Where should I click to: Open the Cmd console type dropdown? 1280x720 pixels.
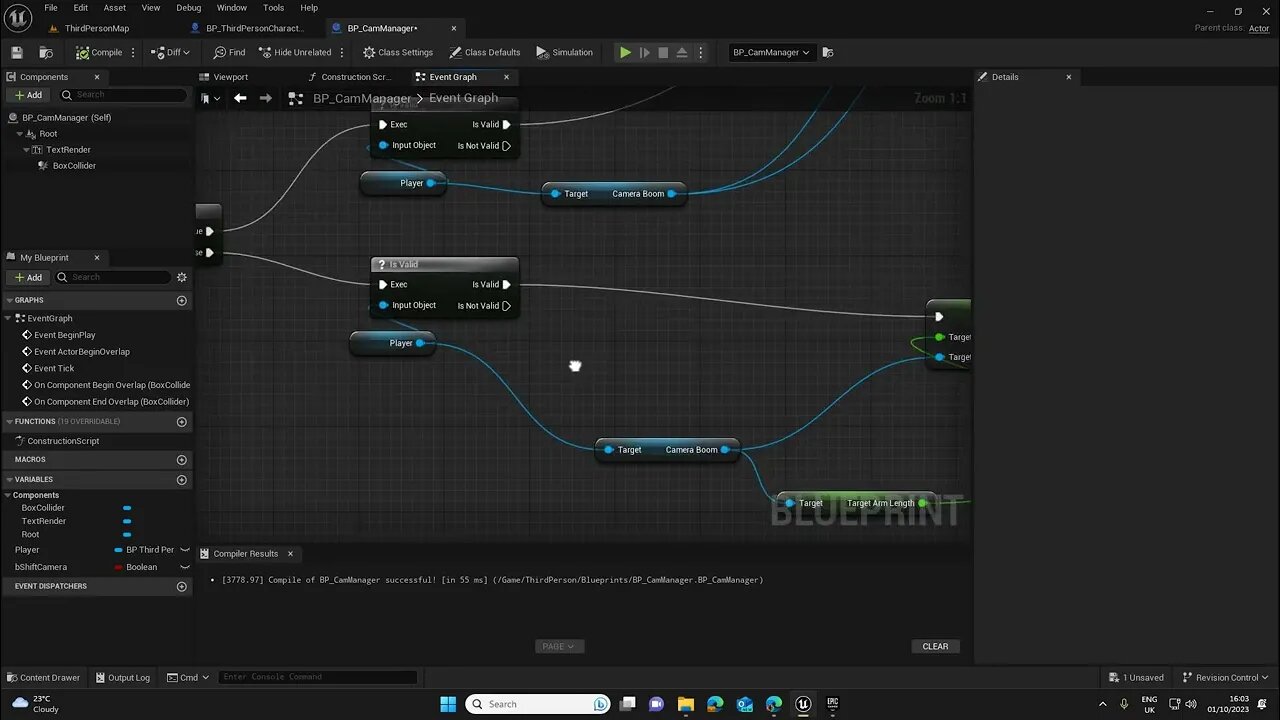(x=188, y=677)
